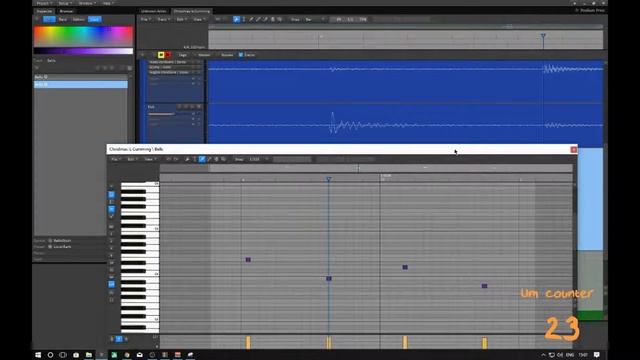Screen dimensions: 640x360
Task: Open the Mail app from the taskbar
Action: pyautogui.click(x=140, y=355)
